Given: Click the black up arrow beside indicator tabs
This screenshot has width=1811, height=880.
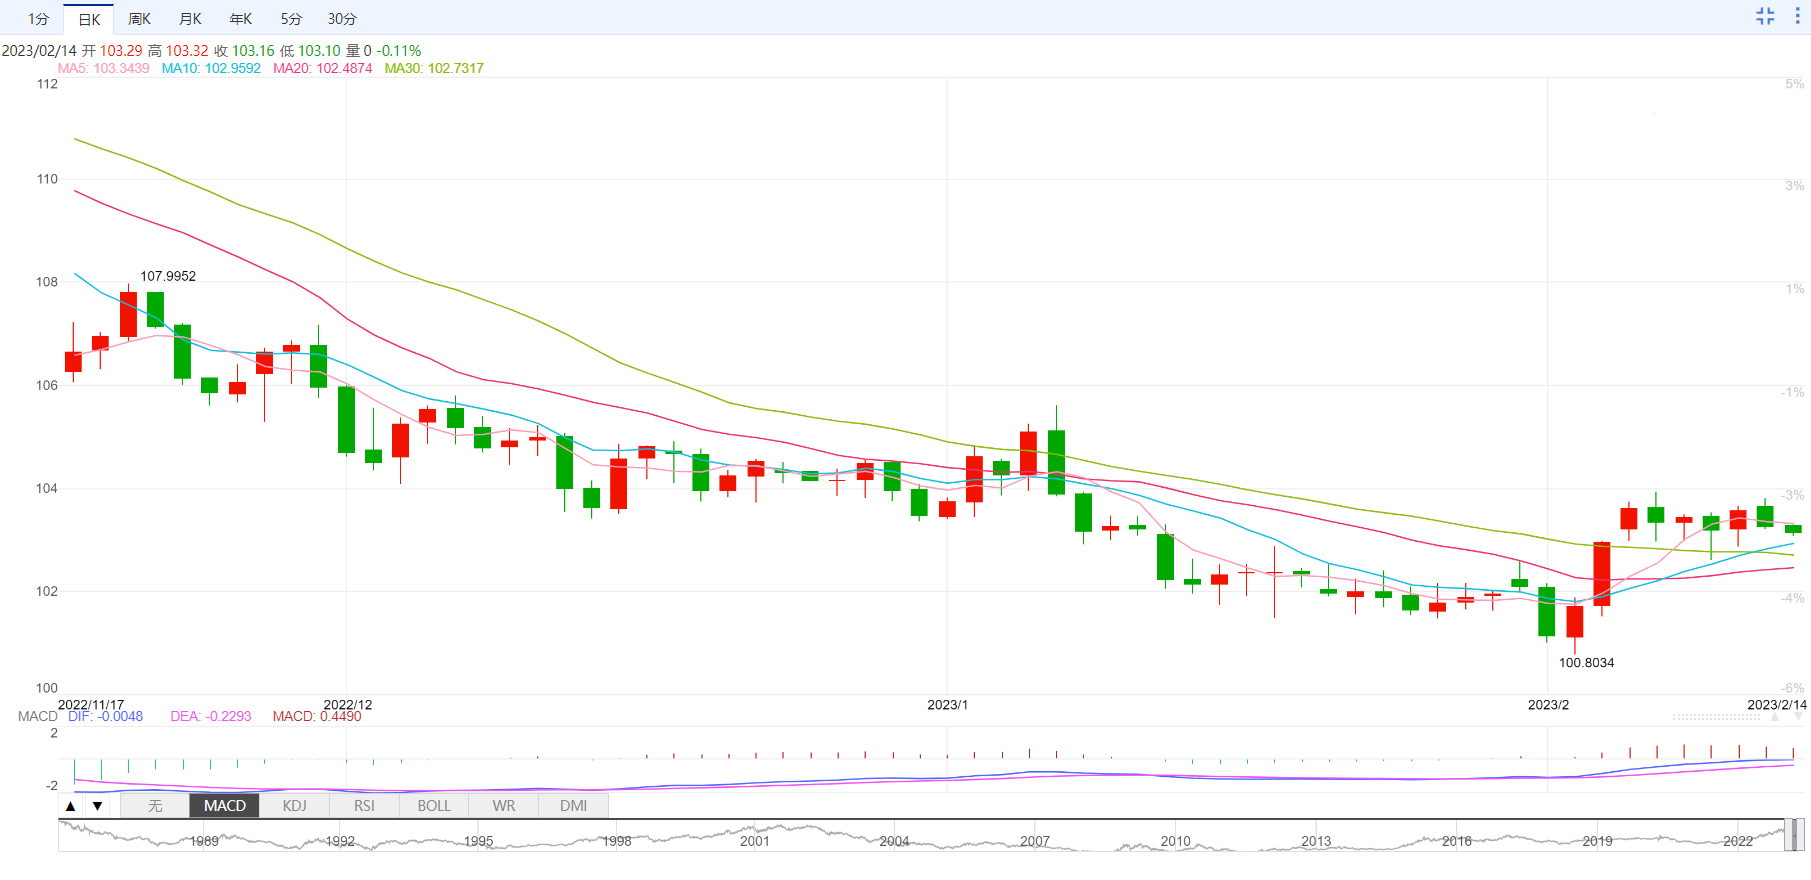Looking at the screenshot, I should pyautogui.click(x=70, y=806).
